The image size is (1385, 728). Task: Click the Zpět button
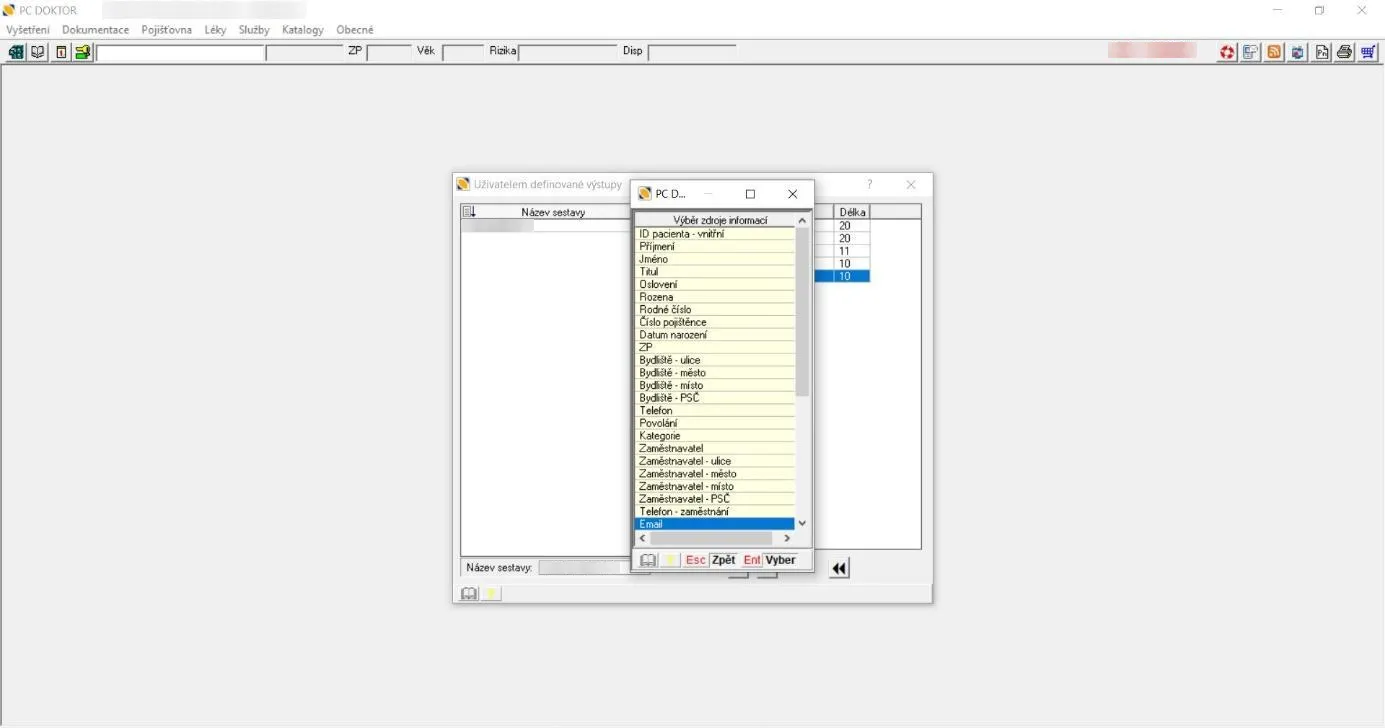(x=724, y=560)
